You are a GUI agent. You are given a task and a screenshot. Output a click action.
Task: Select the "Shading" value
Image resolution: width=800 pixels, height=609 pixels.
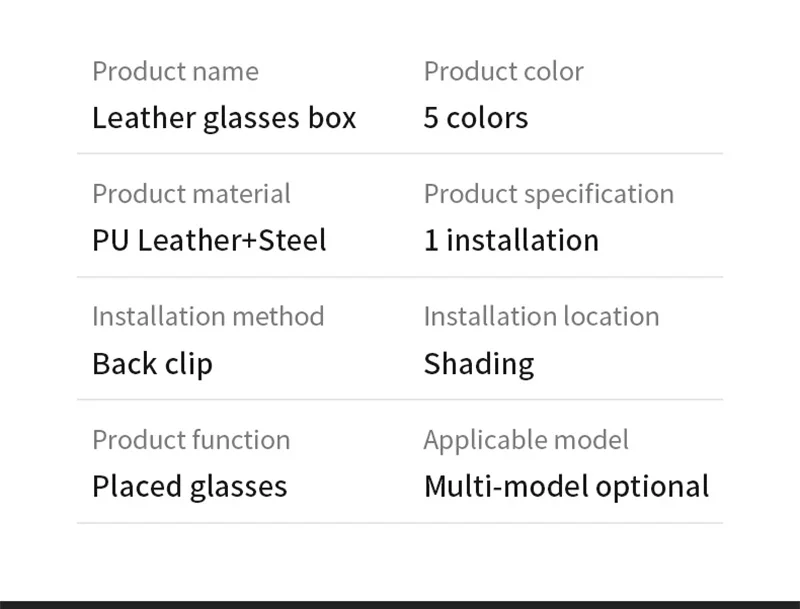pos(478,364)
